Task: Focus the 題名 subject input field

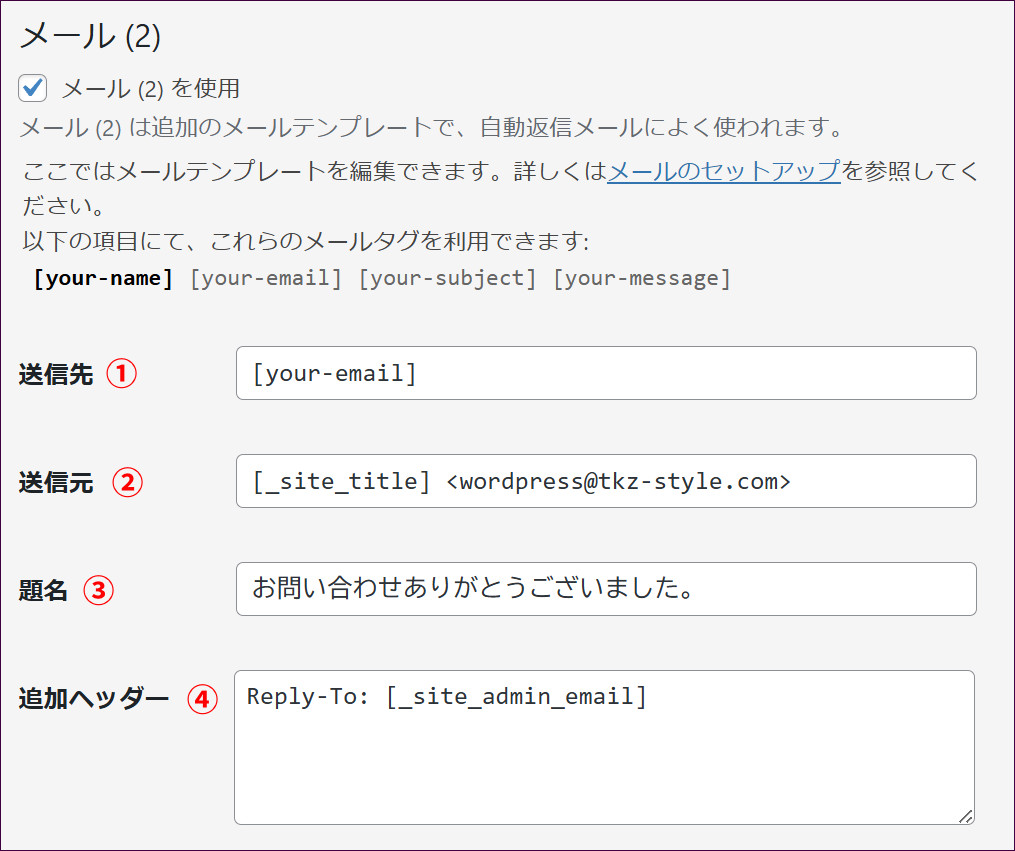Action: point(605,589)
